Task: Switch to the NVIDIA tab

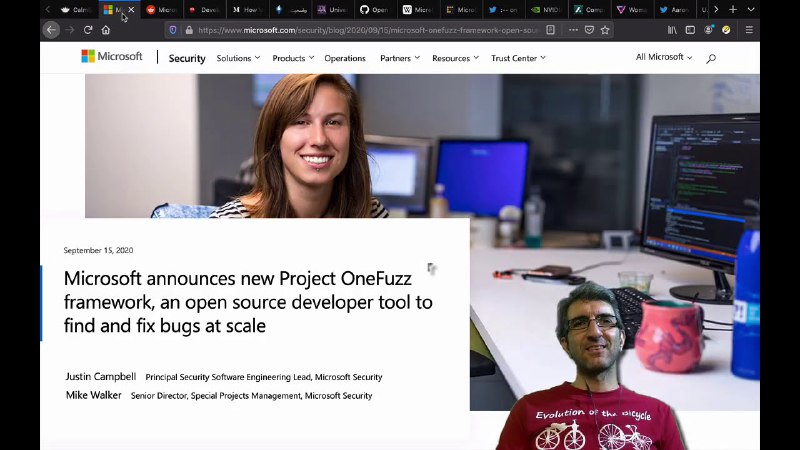Action: click(x=545, y=9)
